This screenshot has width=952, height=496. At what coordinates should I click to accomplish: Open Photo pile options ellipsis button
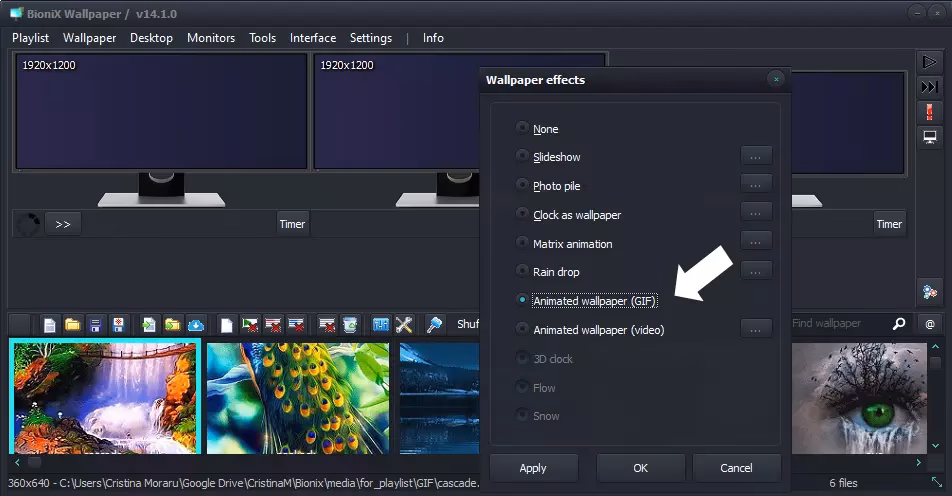coord(756,185)
